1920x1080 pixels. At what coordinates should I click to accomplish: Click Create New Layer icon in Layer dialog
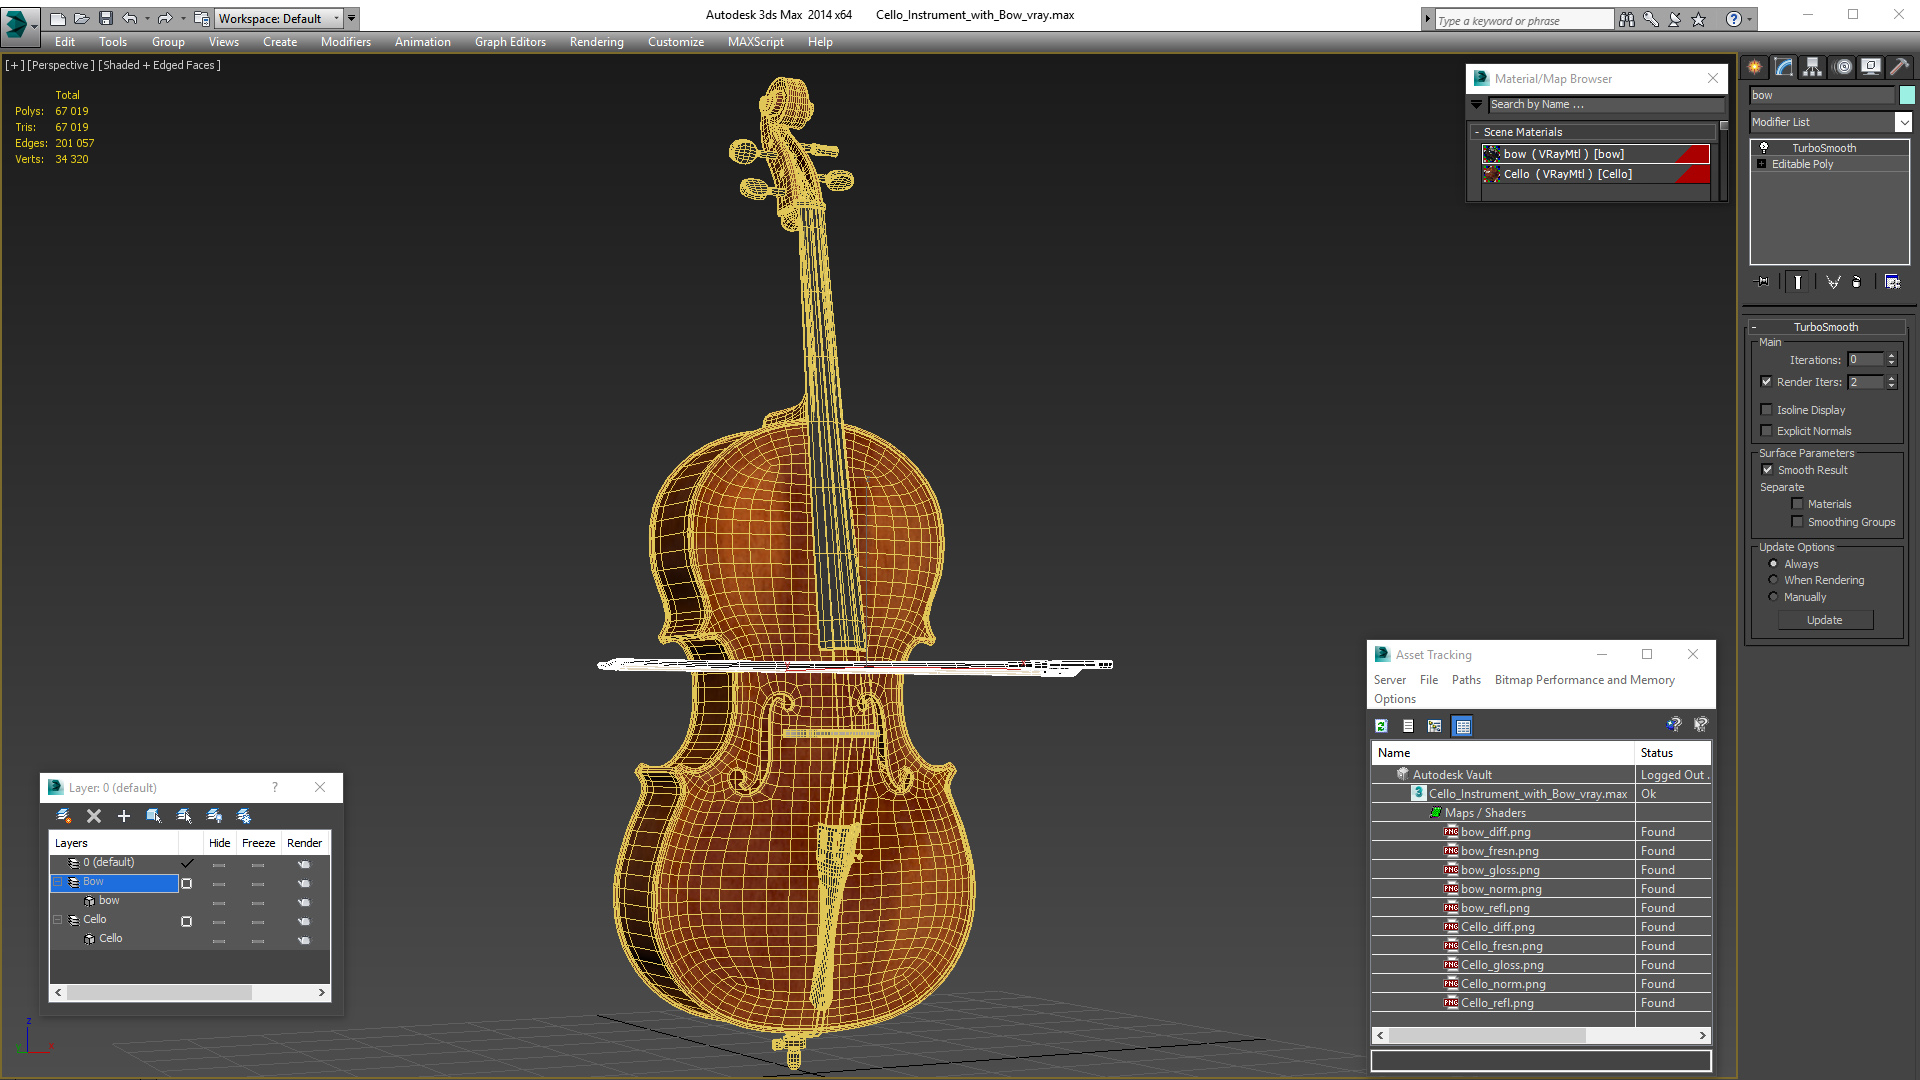pyautogui.click(x=63, y=816)
